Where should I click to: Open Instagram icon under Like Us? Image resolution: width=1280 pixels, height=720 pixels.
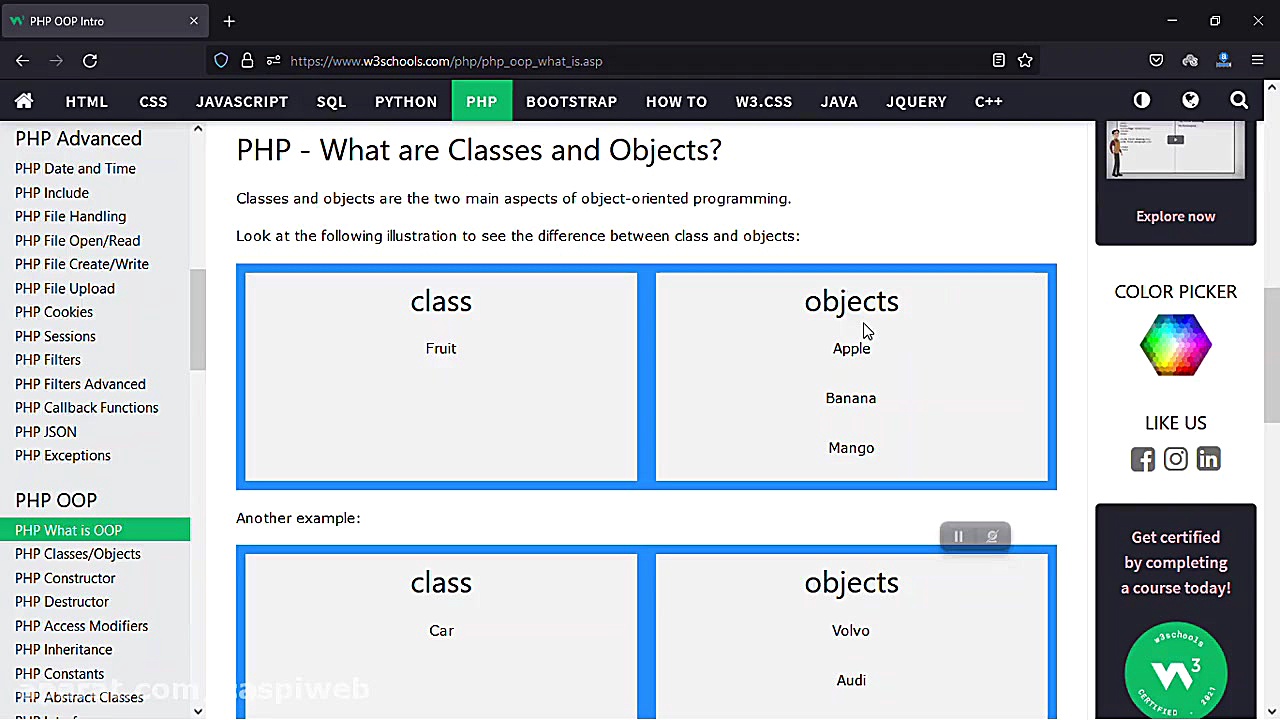pyautogui.click(x=1176, y=459)
